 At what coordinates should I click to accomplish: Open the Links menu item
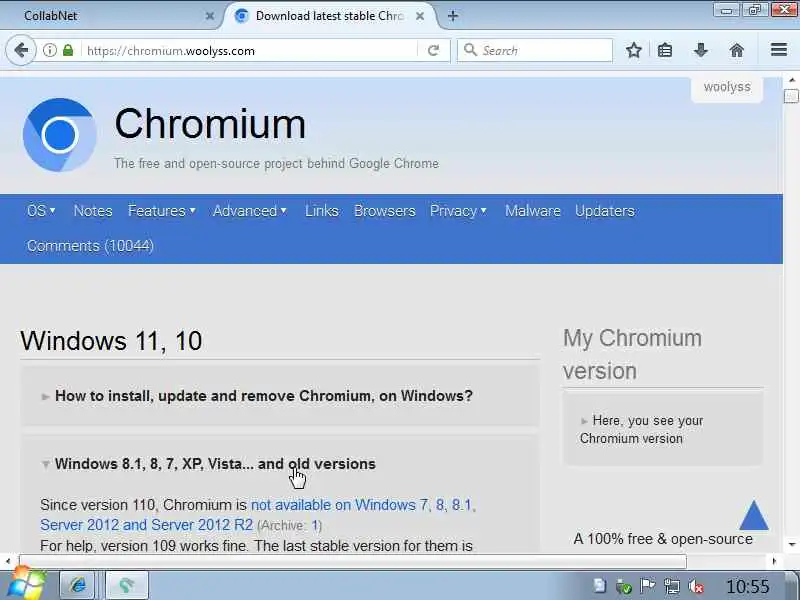[321, 211]
